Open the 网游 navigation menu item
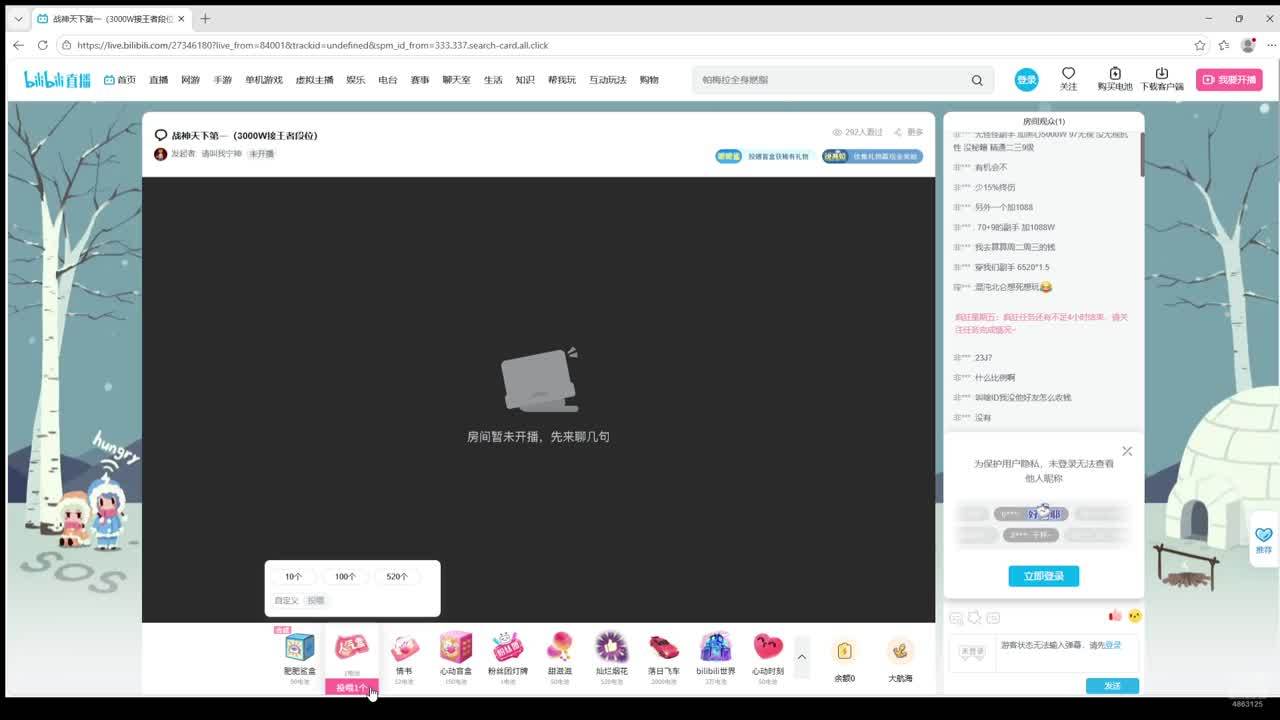The height and width of the screenshot is (720, 1280). [190, 80]
